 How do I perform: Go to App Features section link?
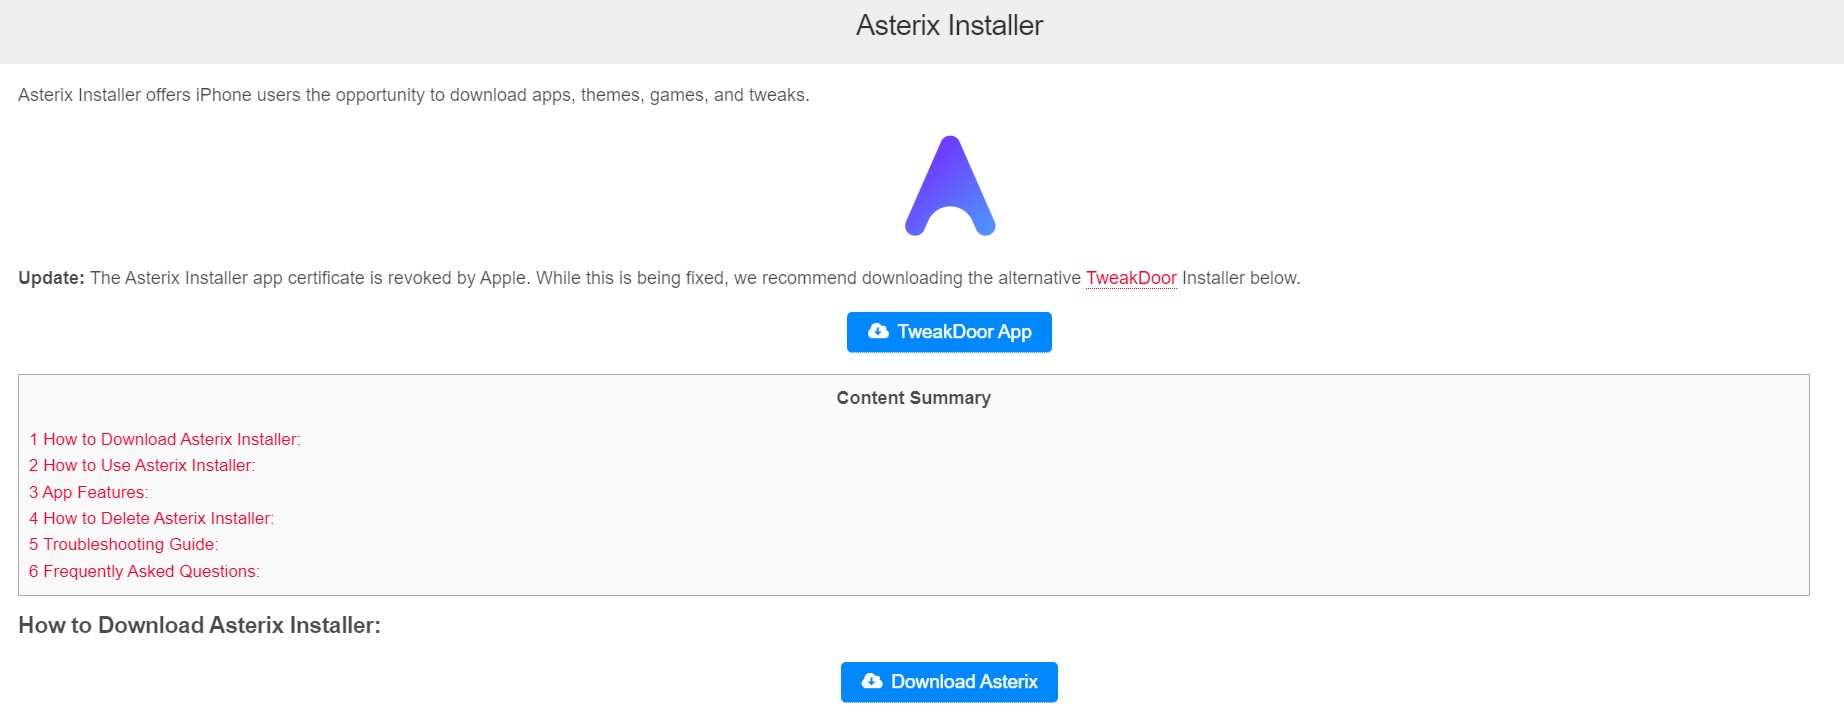coord(89,492)
